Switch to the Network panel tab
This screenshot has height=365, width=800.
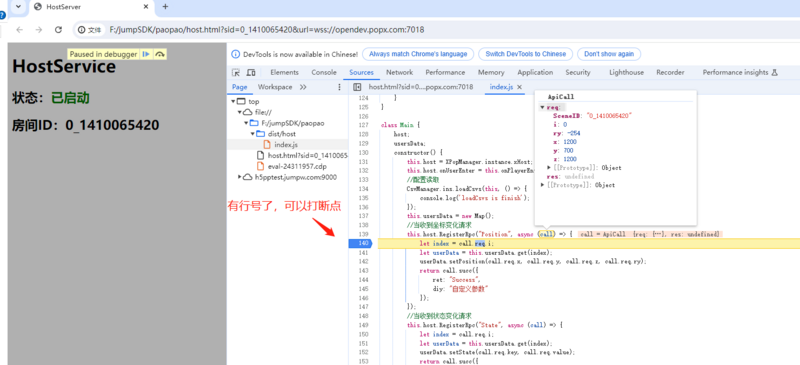click(x=399, y=72)
